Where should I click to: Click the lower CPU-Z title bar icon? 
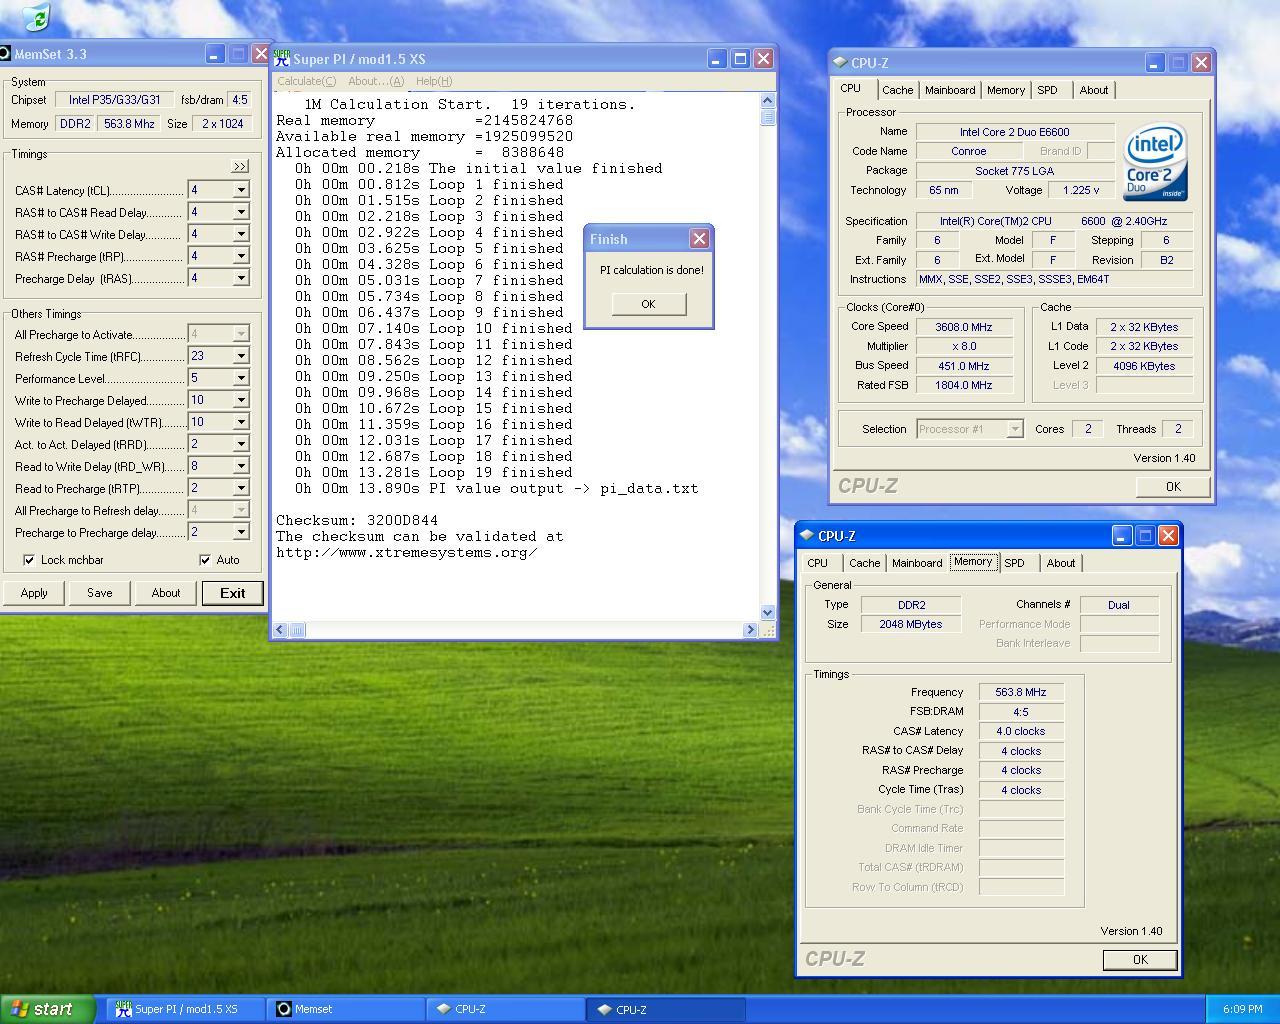807,535
